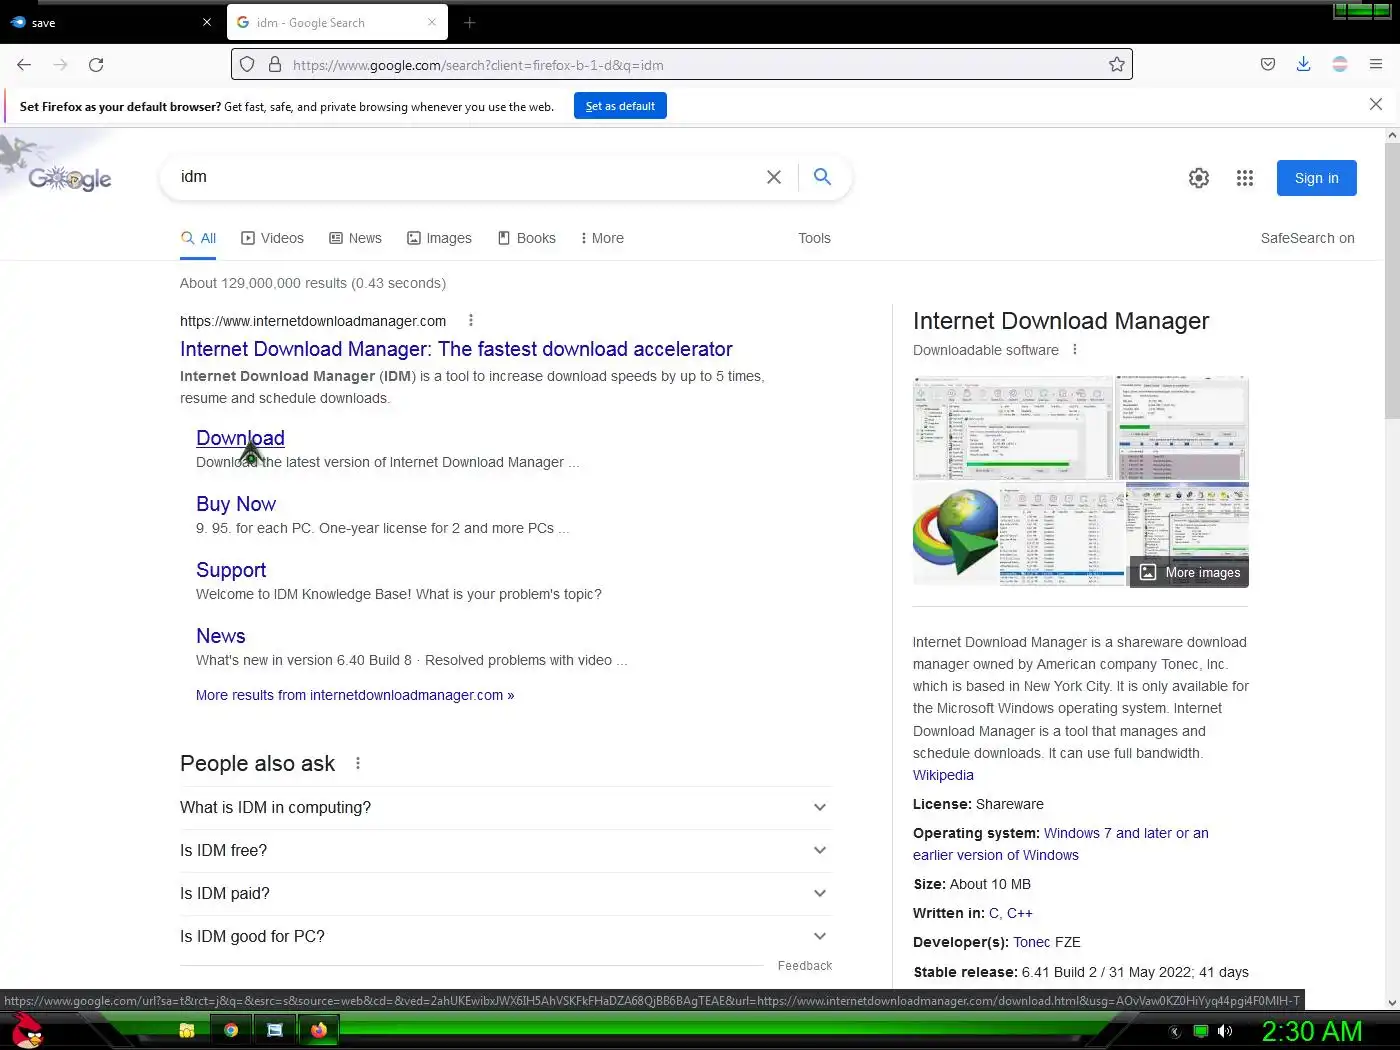The width and height of the screenshot is (1400, 1050).
Task: Open more results from internetdownloadmanager.com
Action: tap(355, 695)
